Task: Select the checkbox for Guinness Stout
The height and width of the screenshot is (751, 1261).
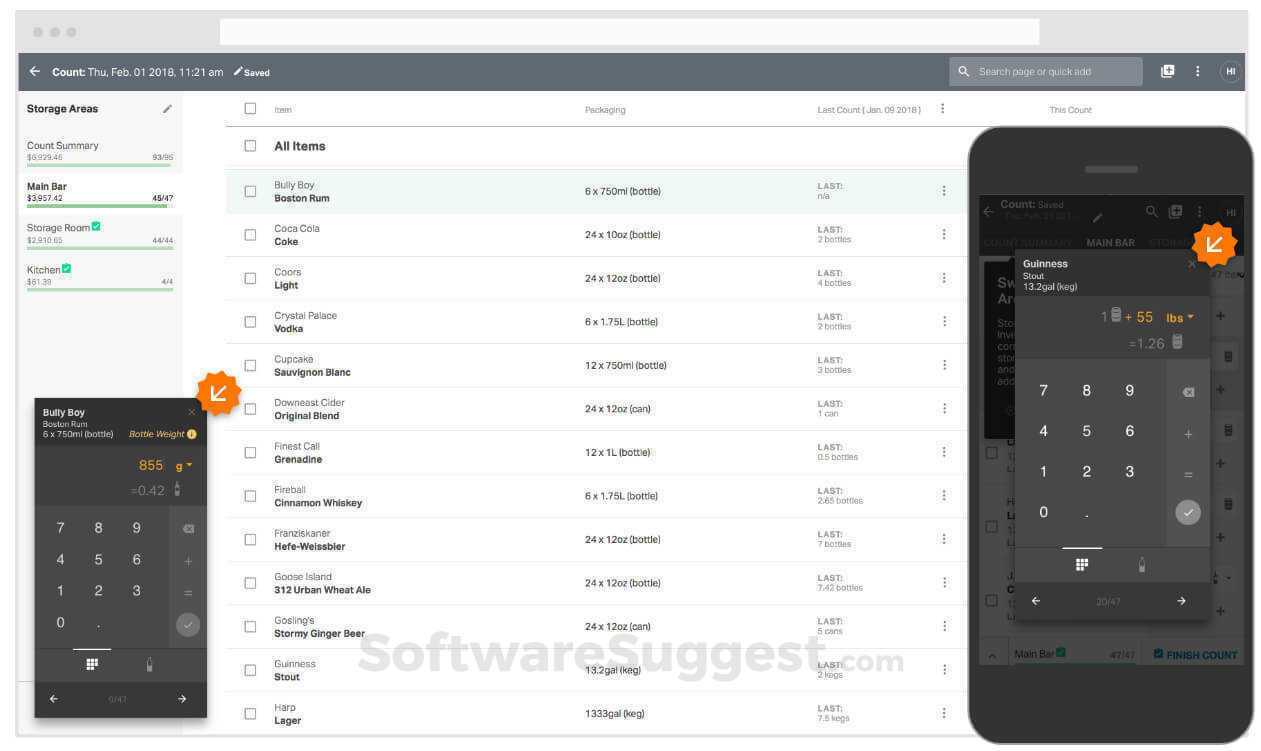Action: (x=250, y=670)
